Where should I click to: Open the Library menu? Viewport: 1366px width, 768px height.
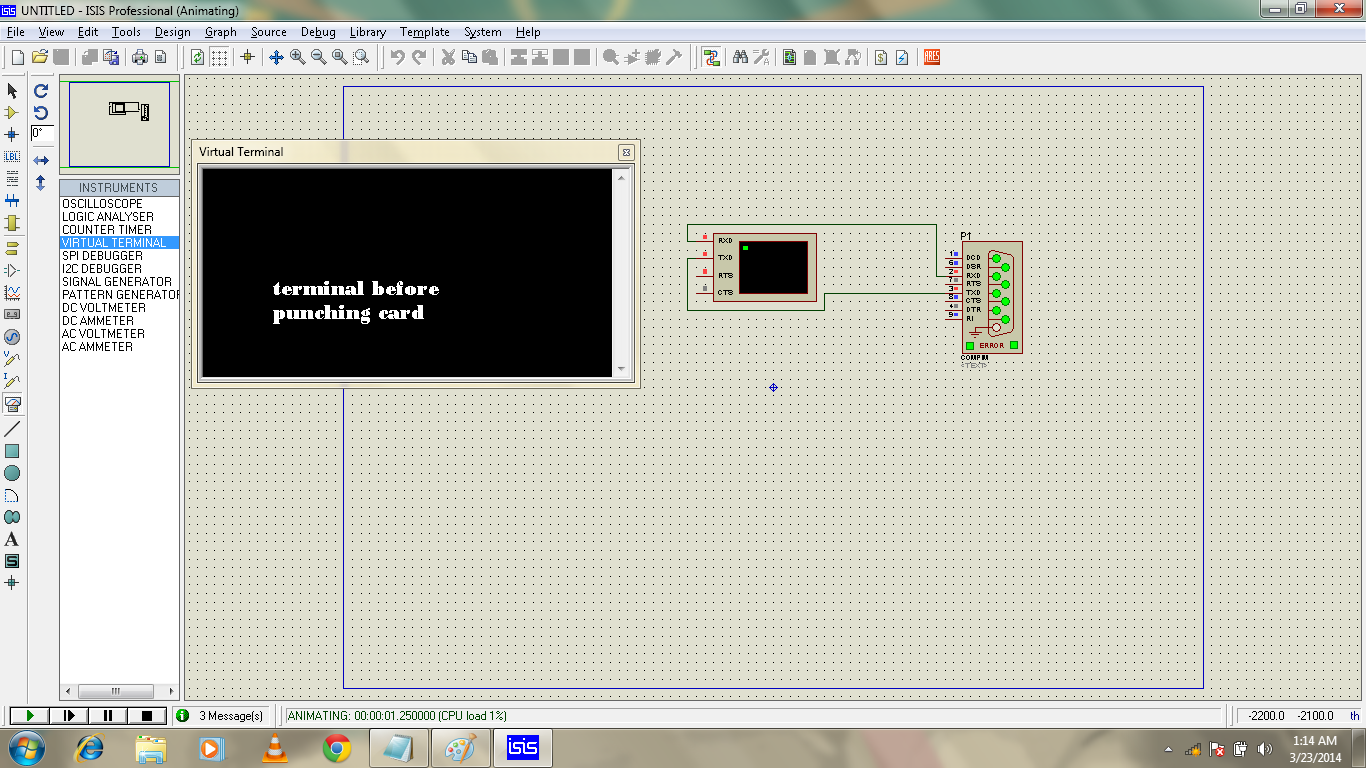point(367,32)
